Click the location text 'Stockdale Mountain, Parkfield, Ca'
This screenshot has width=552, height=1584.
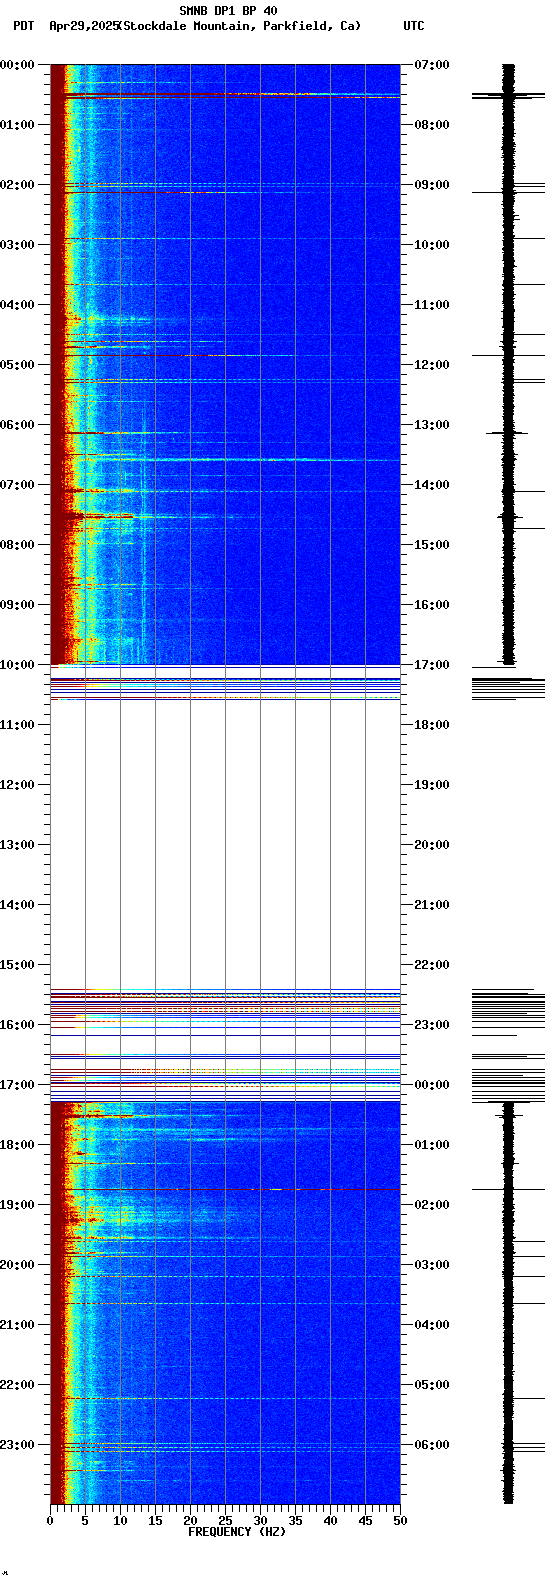pos(239,26)
